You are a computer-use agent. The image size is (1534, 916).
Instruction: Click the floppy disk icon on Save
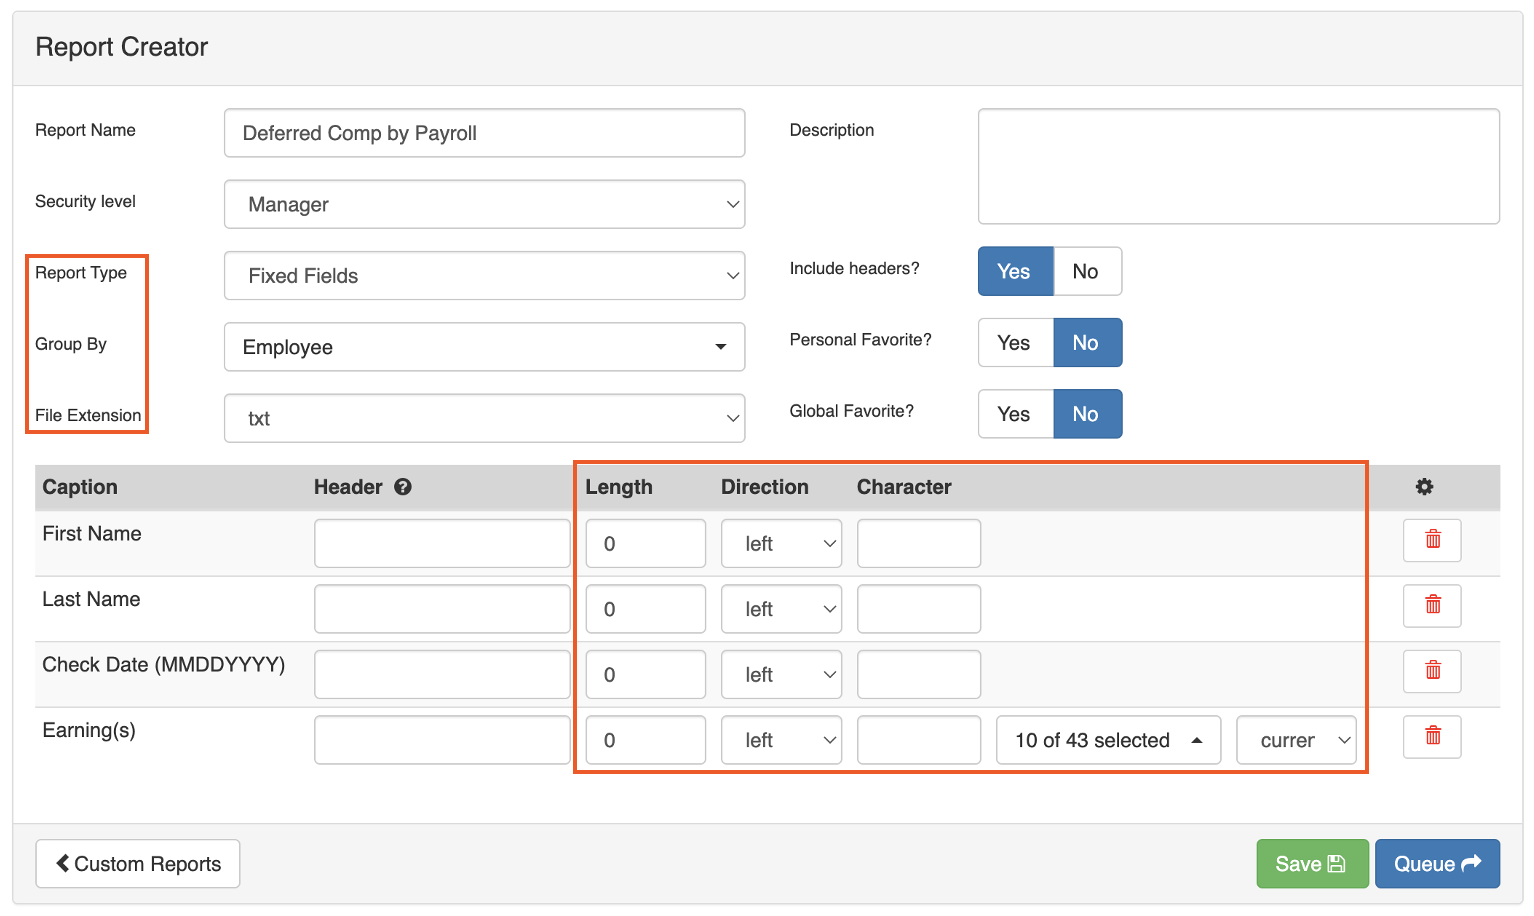point(1336,863)
